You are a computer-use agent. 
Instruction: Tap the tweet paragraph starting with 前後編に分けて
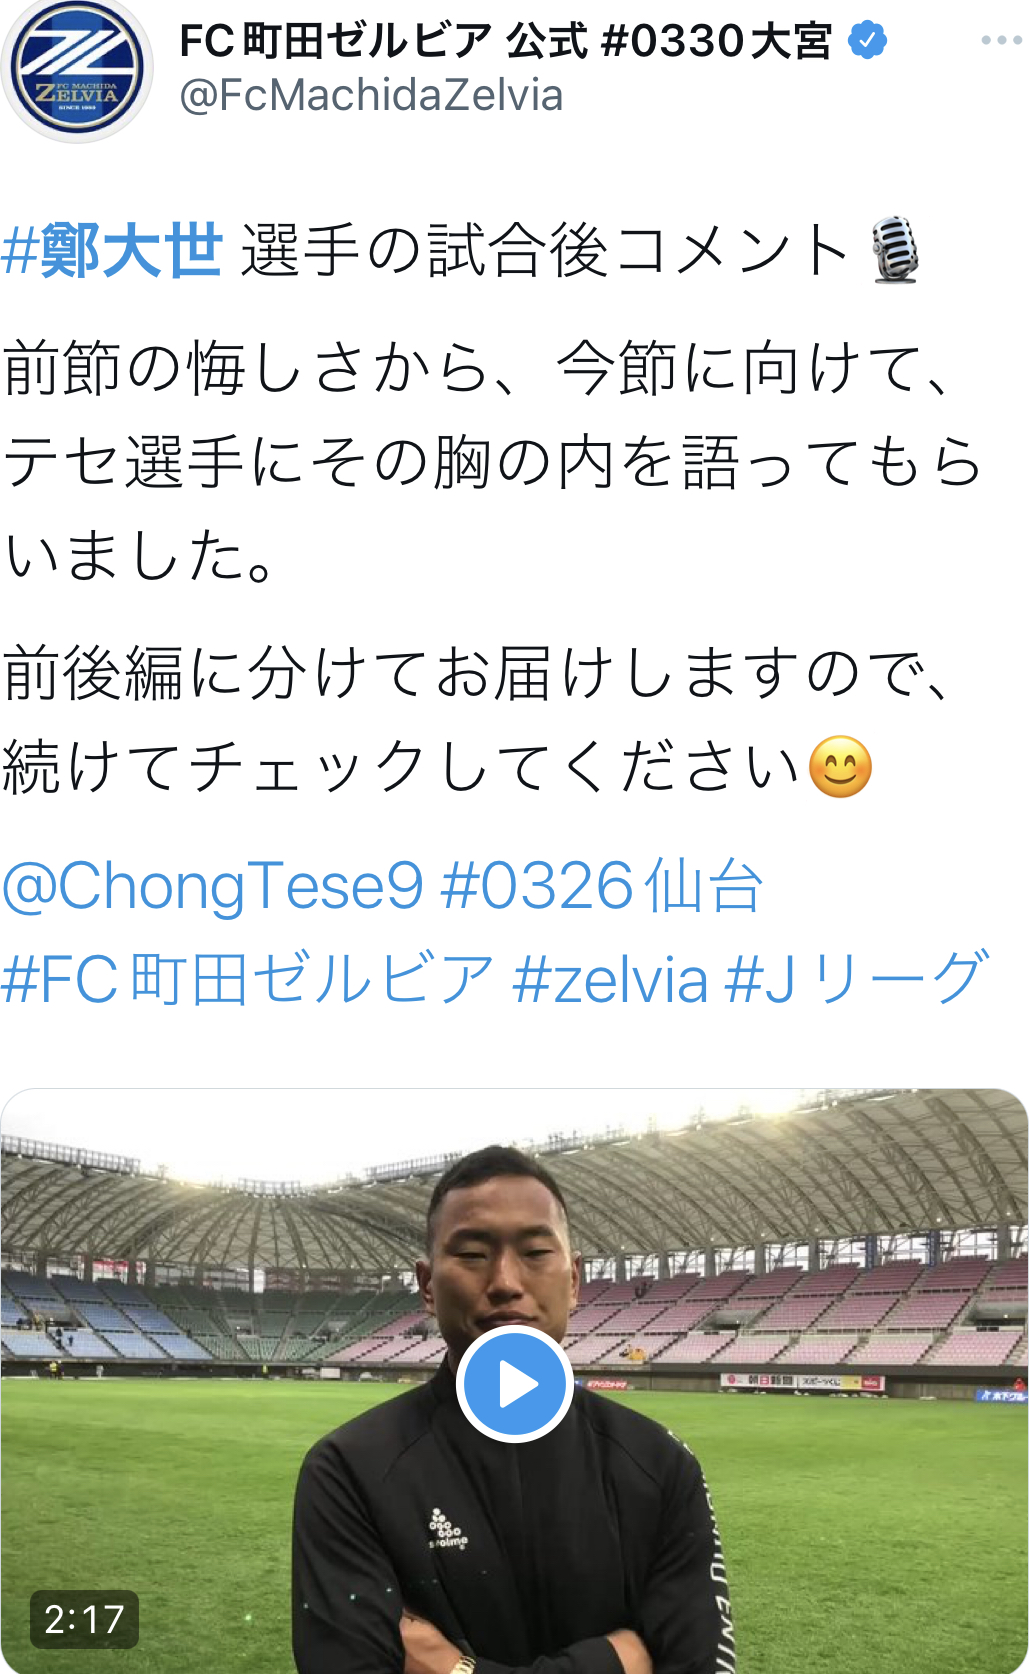pos(478,720)
